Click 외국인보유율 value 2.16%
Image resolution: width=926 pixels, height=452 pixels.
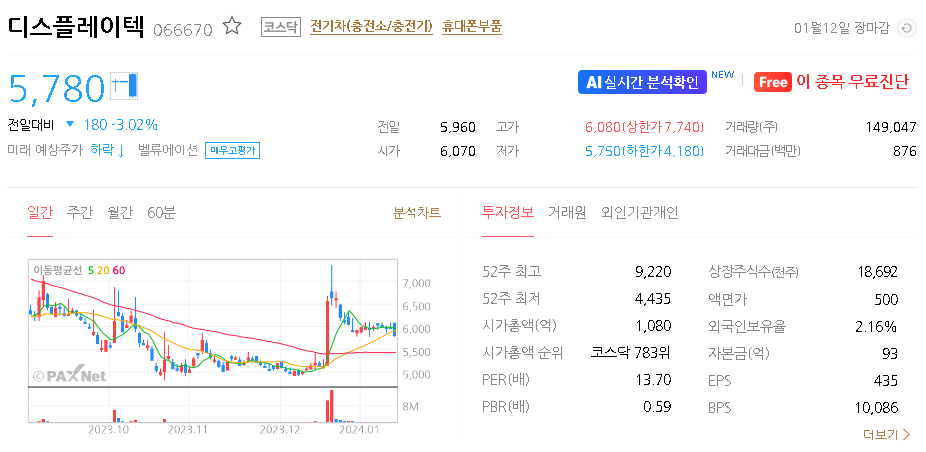coord(876,326)
